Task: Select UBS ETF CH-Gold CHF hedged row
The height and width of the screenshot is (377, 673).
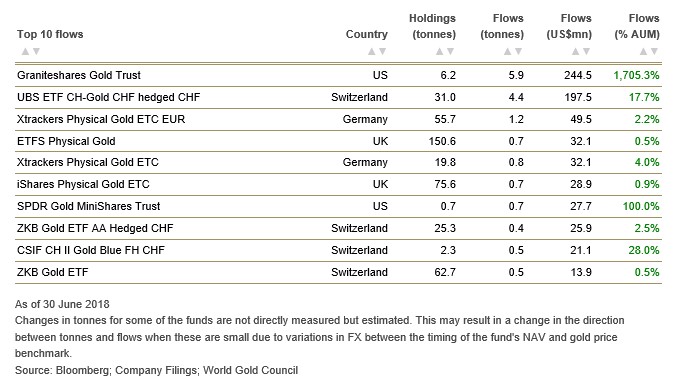Action: pyautogui.click(x=338, y=97)
